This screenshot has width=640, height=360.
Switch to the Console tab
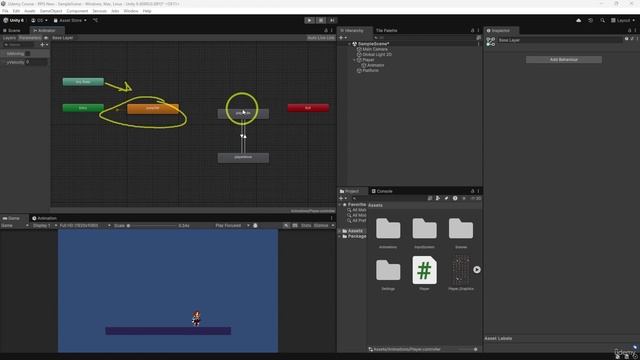382,191
